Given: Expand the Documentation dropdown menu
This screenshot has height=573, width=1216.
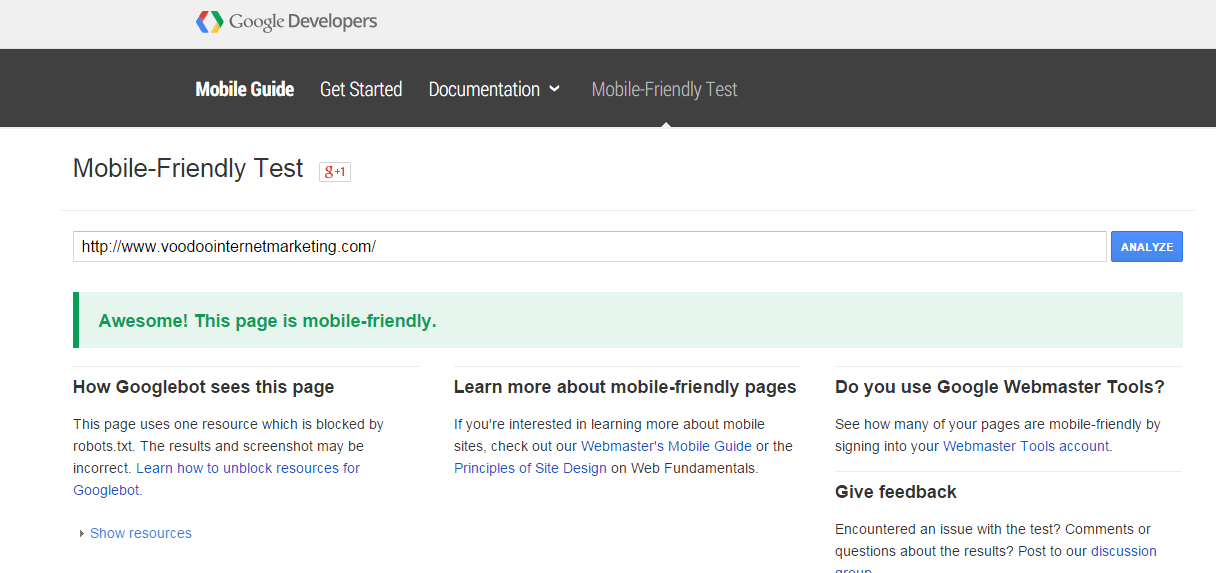Looking at the screenshot, I should tap(494, 89).
